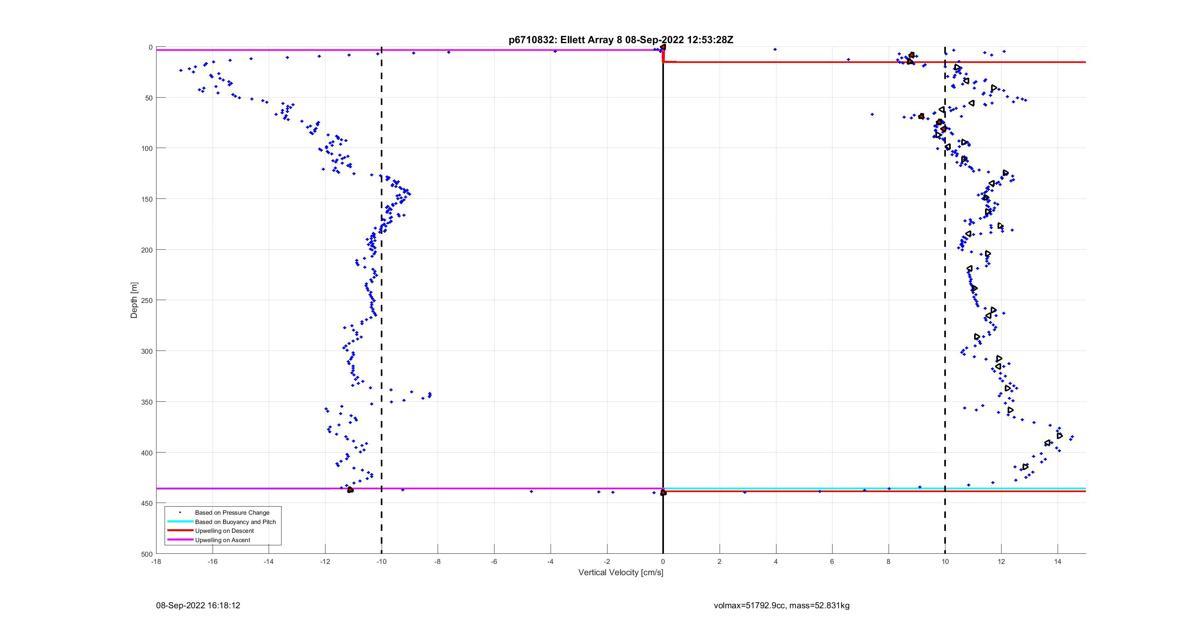Click depth axis tick label "250"
The width and height of the screenshot is (1200, 622).
[x=146, y=300]
